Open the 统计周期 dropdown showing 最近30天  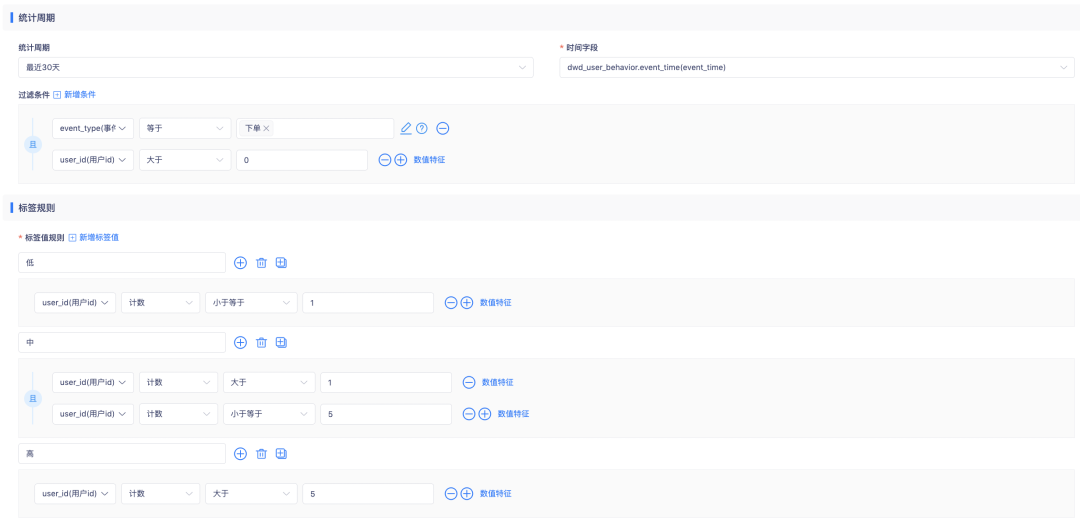pyautogui.click(x=276, y=68)
